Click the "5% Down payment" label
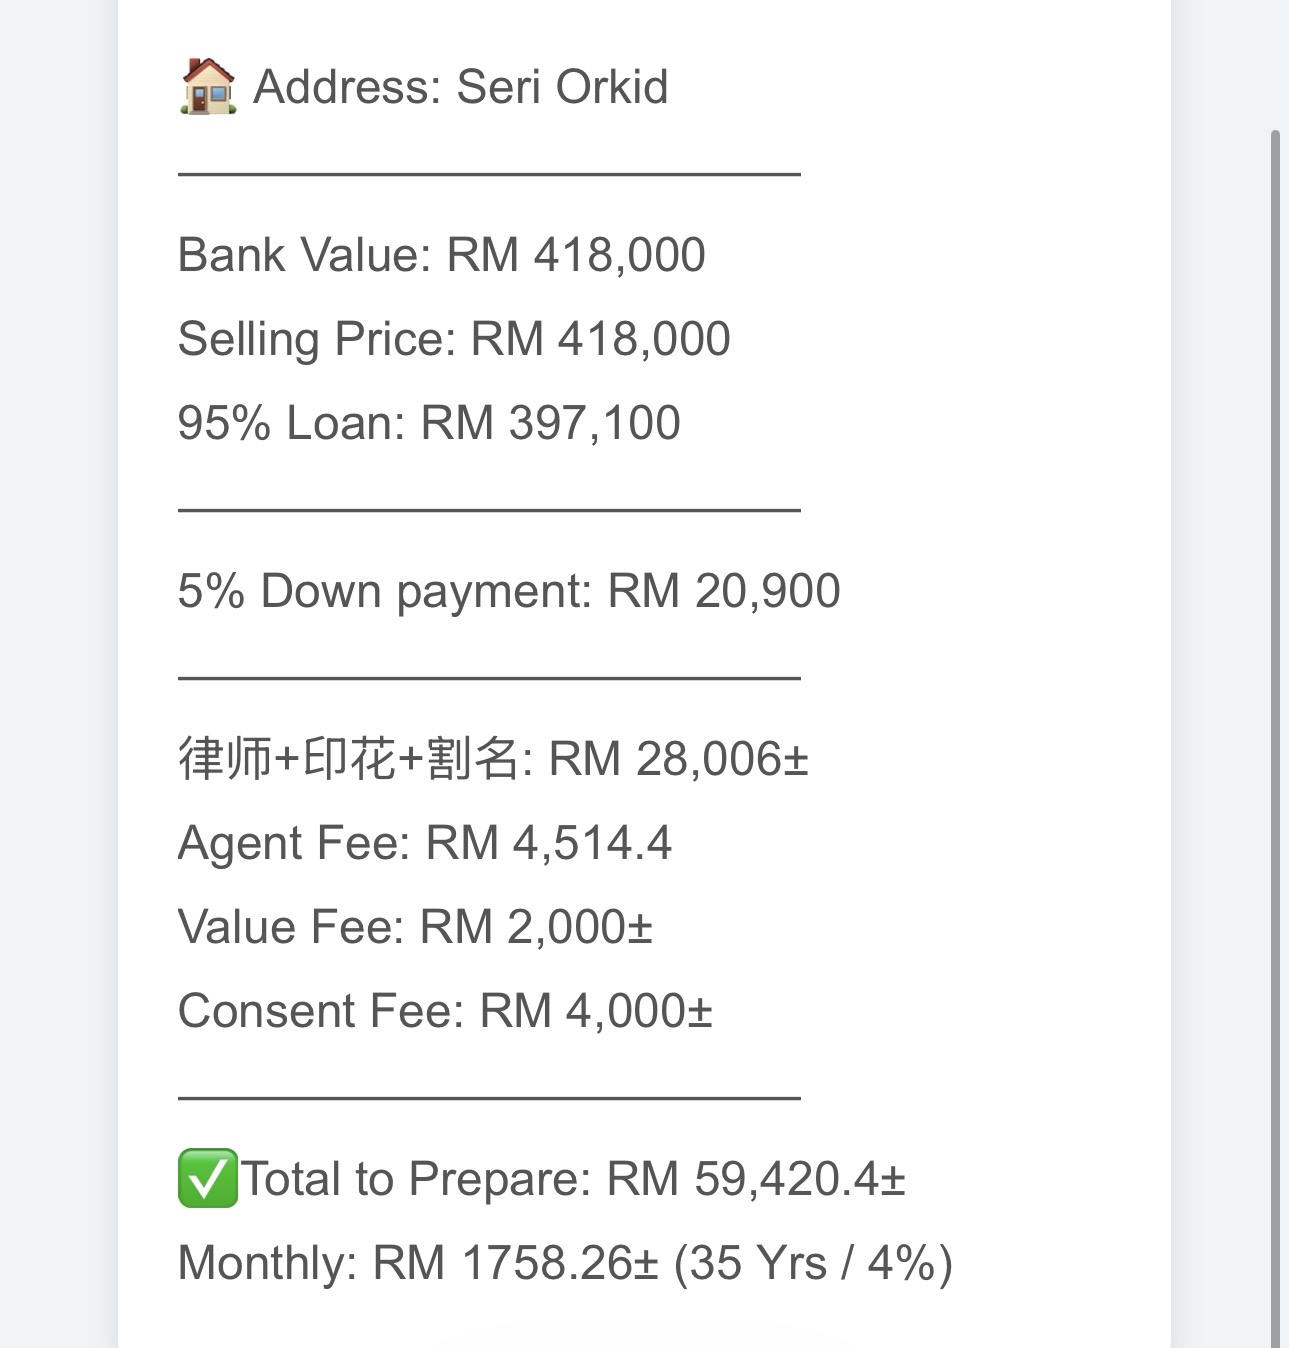This screenshot has height=1348, width=1289. coord(383,591)
